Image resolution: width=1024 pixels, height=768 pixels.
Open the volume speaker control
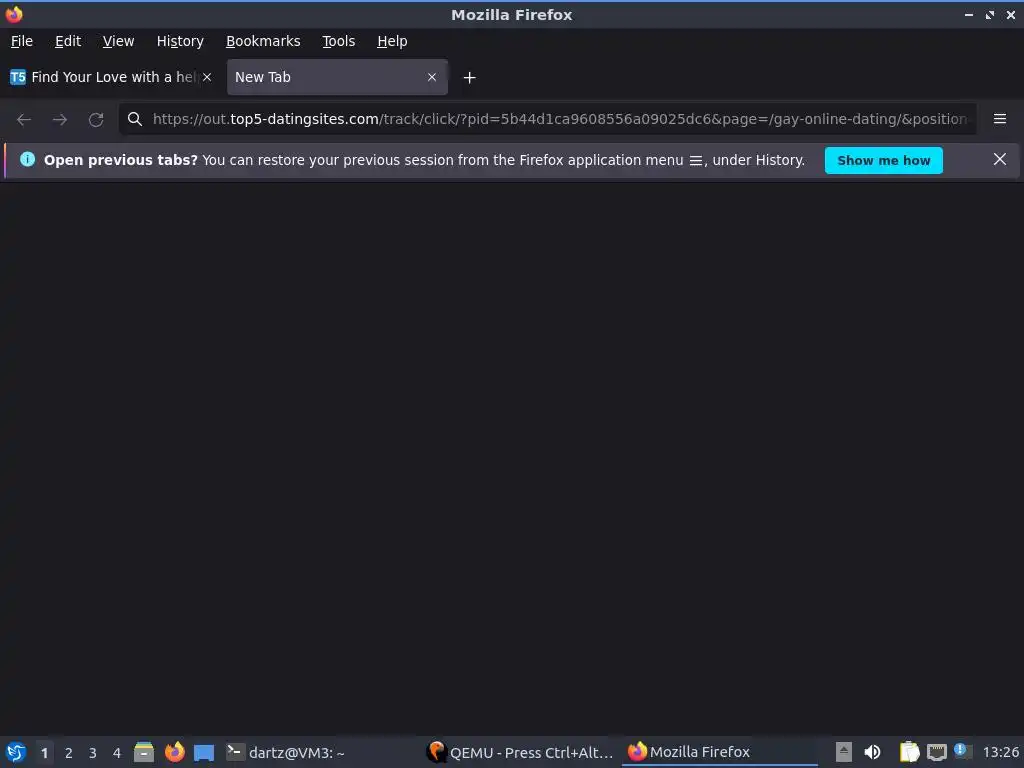[x=872, y=752]
